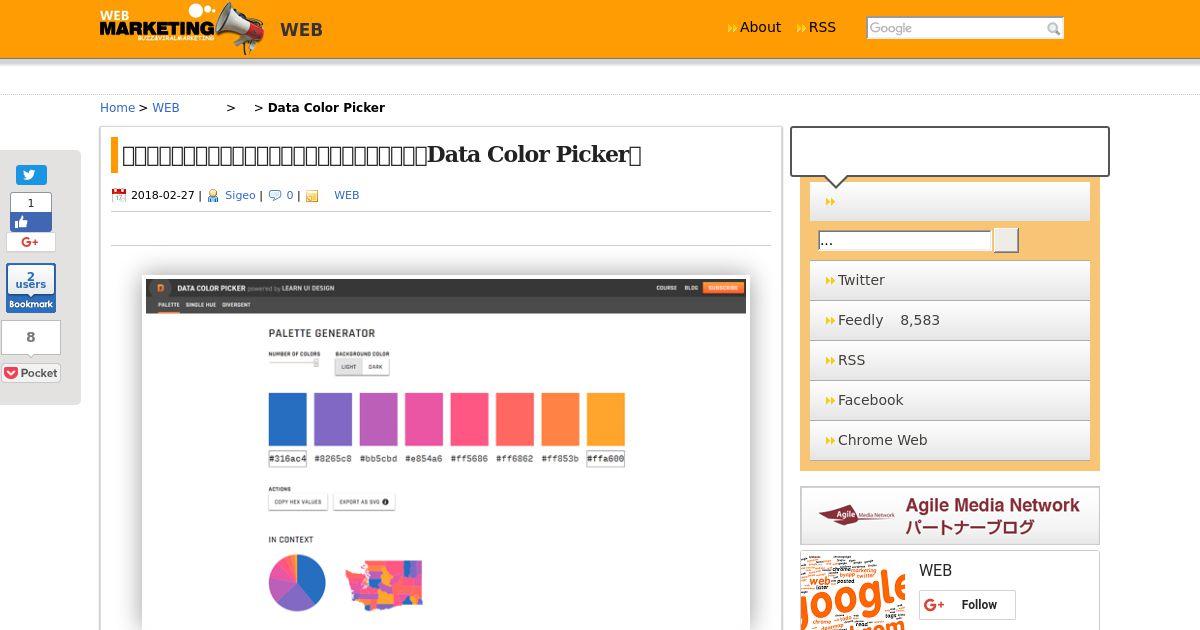
Task: Click the #ffa600 hex value field
Action: click(x=606, y=459)
